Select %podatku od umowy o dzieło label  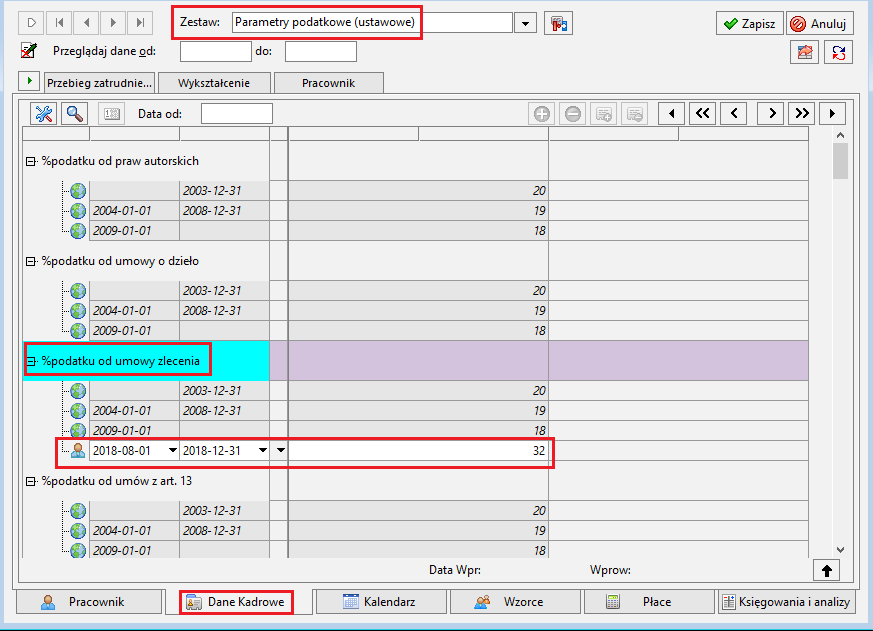[120, 261]
